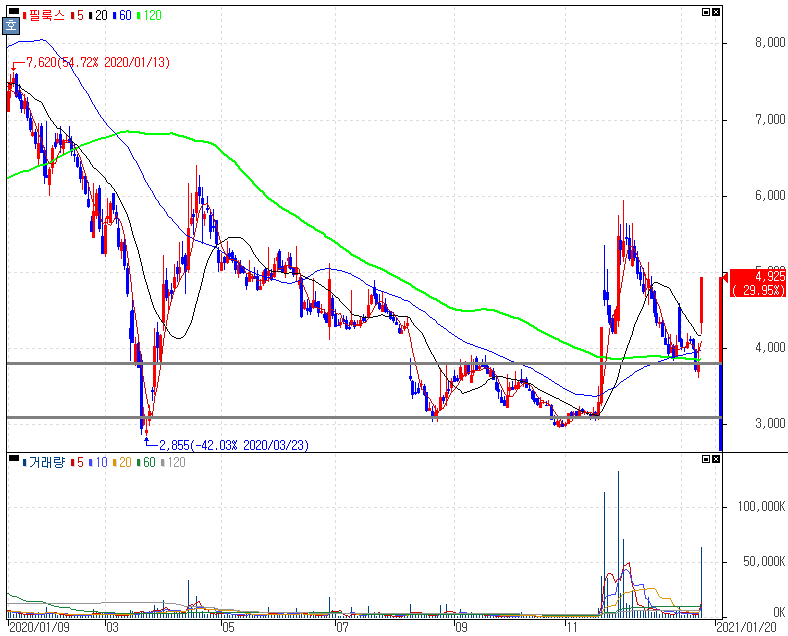Click the 4,000 price axis label
Image resolution: width=788 pixels, height=636 pixels.
pyautogui.click(x=770, y=348)
